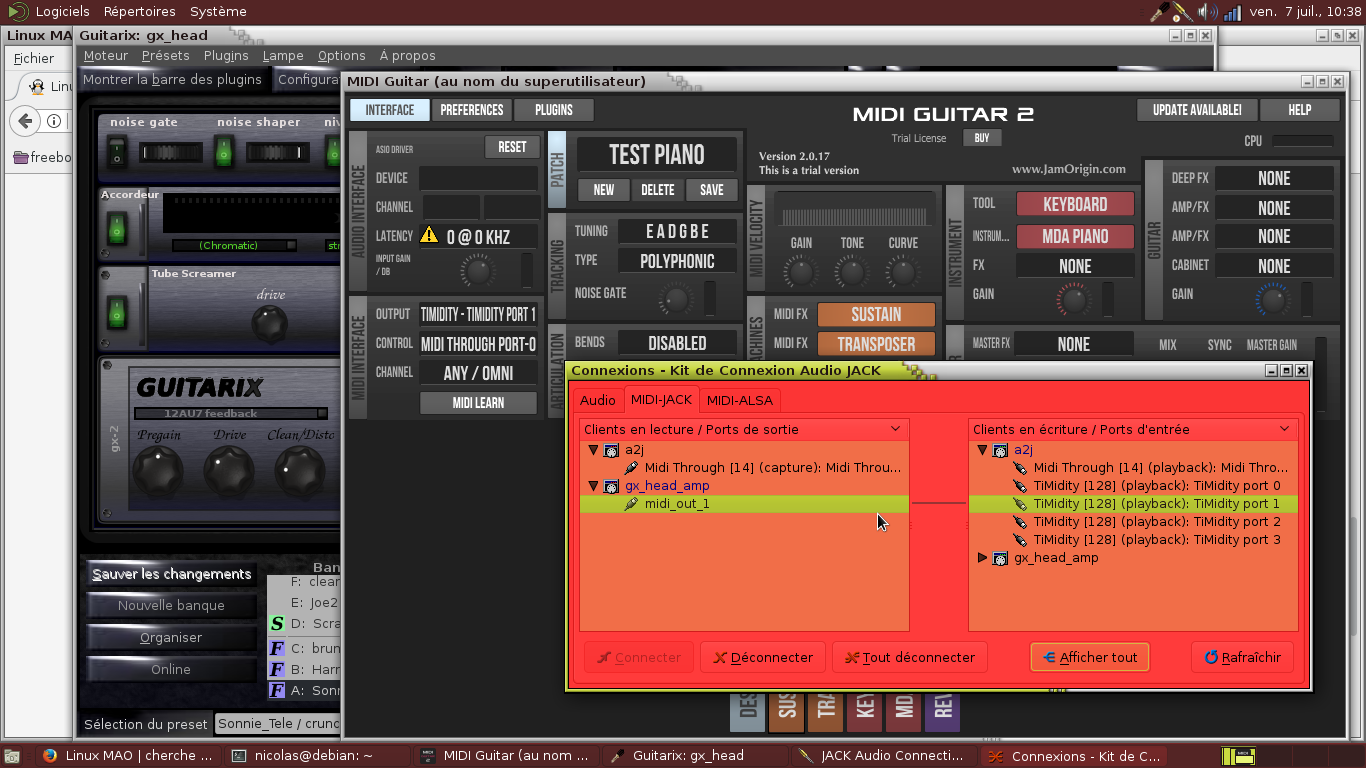Image resolution: width=1366 pixels, height=768 pixels.
Task: Open the PREFERENCES tab in MIDI Guitar
Action: click(x=472, y=110)
